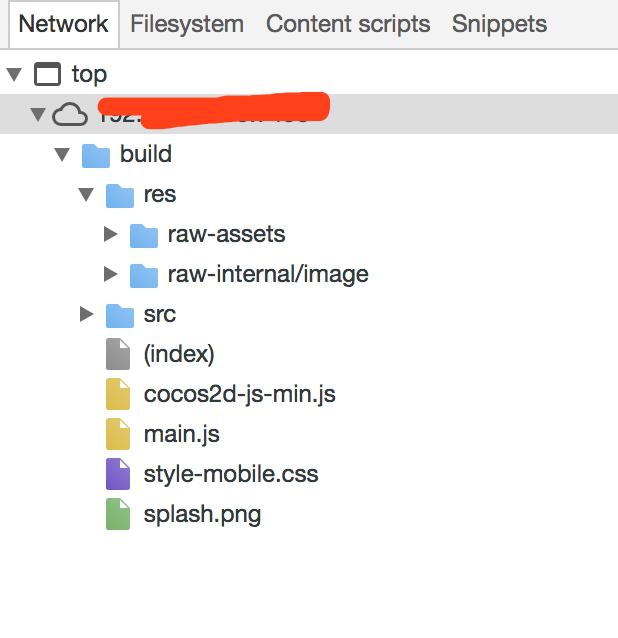Viewport: 618px width, 638px height.
Task: Click the gray (index) file icon
Action: (x=118, y=355)
